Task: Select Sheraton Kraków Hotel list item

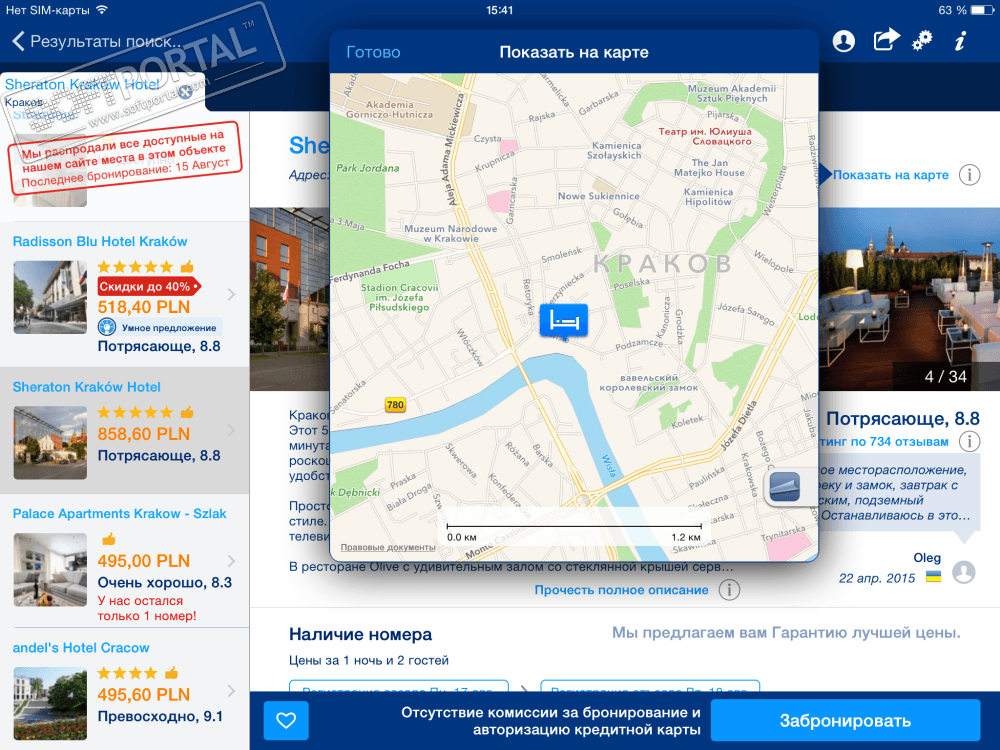Action: tap(124, 430)
